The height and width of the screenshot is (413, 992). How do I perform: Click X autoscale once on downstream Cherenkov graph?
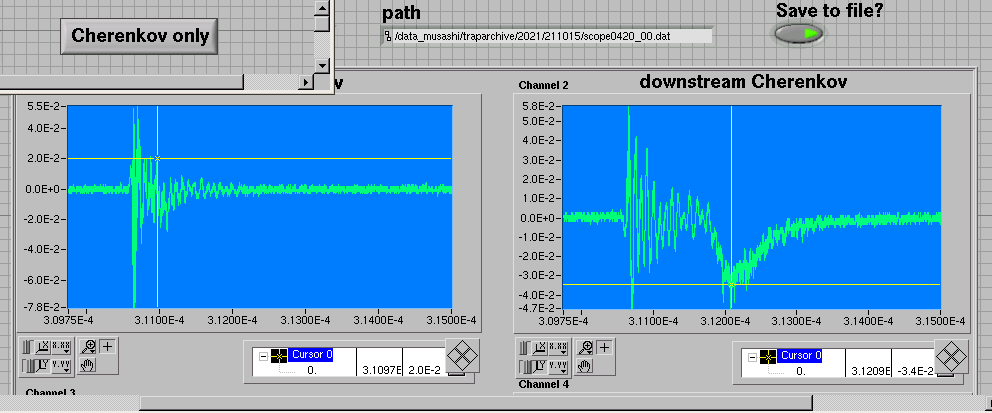(540, 347)
